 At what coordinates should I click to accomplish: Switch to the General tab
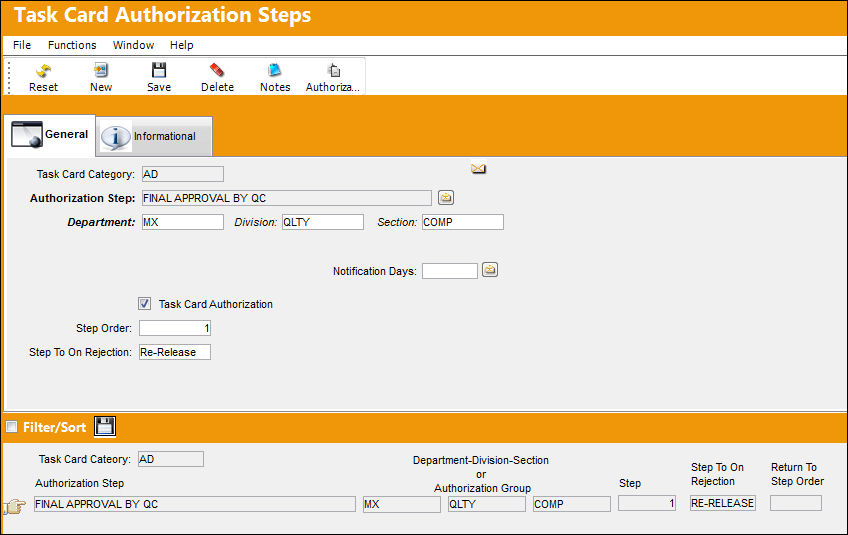pyautogui.click(x=50, y=135)
